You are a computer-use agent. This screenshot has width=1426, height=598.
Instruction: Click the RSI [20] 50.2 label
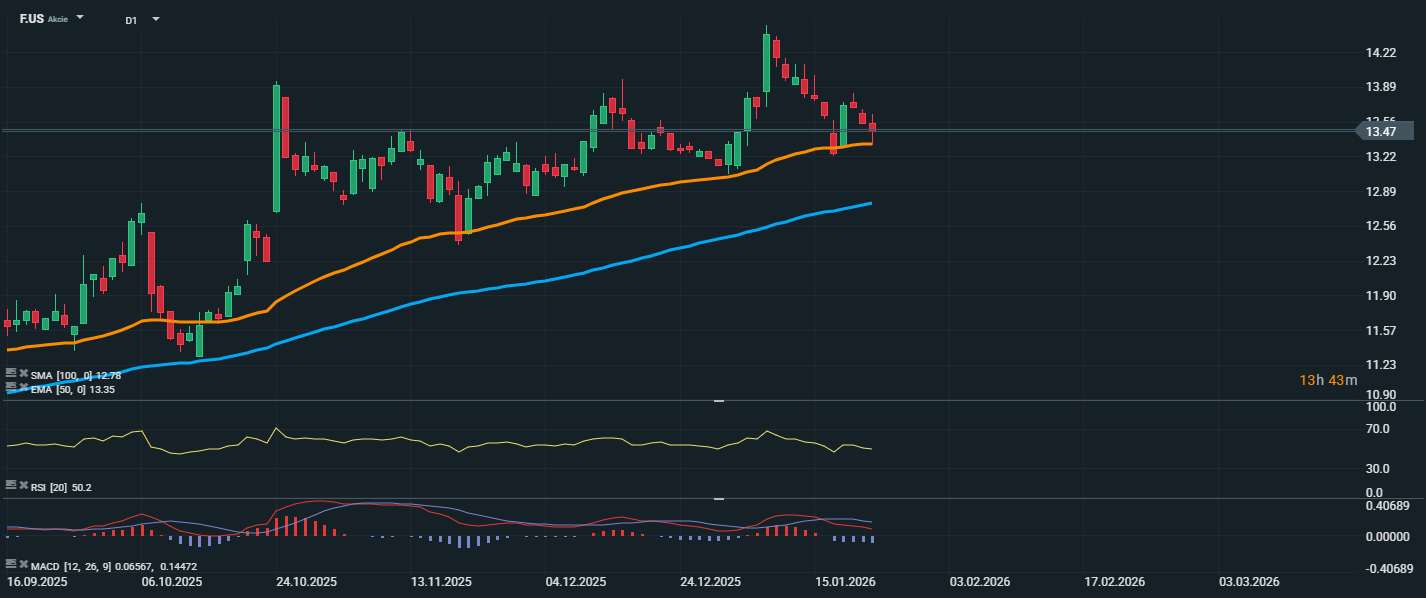[62, 486]
